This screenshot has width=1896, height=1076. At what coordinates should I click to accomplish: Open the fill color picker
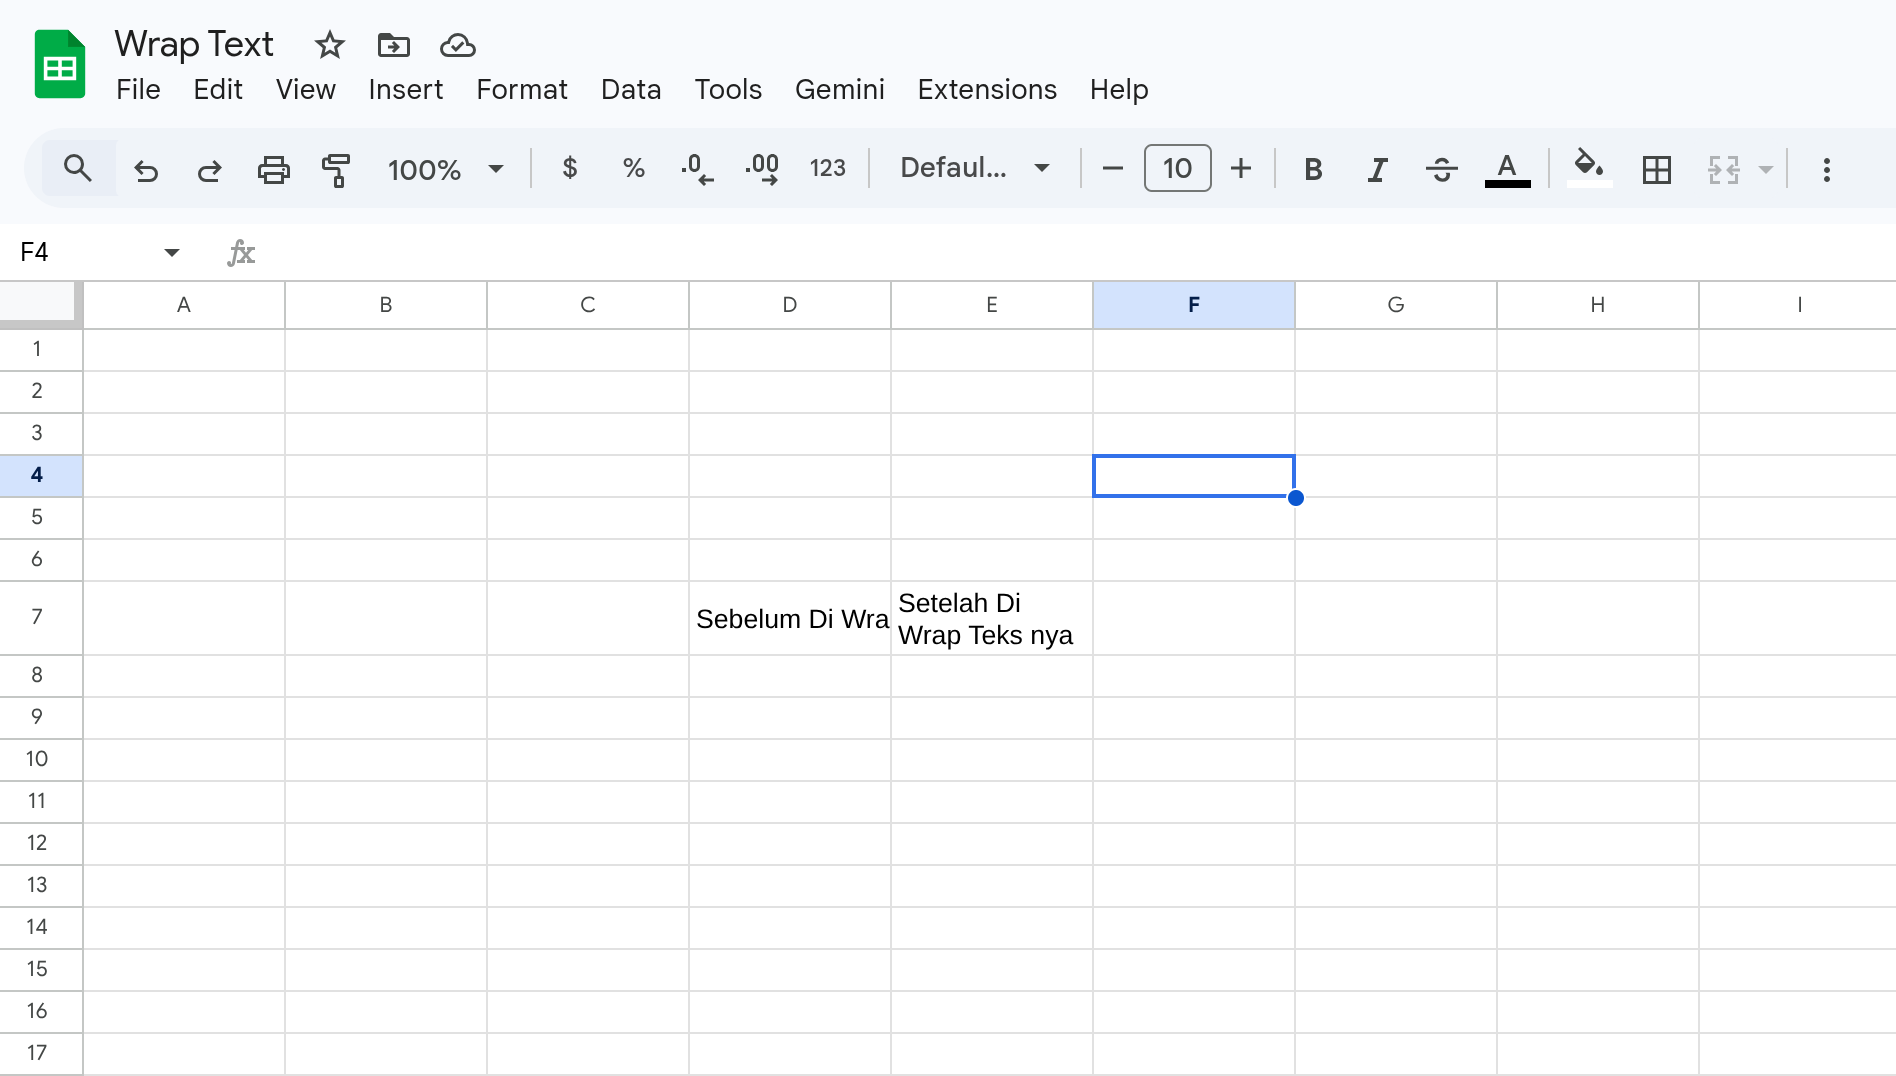(1588, 168)
